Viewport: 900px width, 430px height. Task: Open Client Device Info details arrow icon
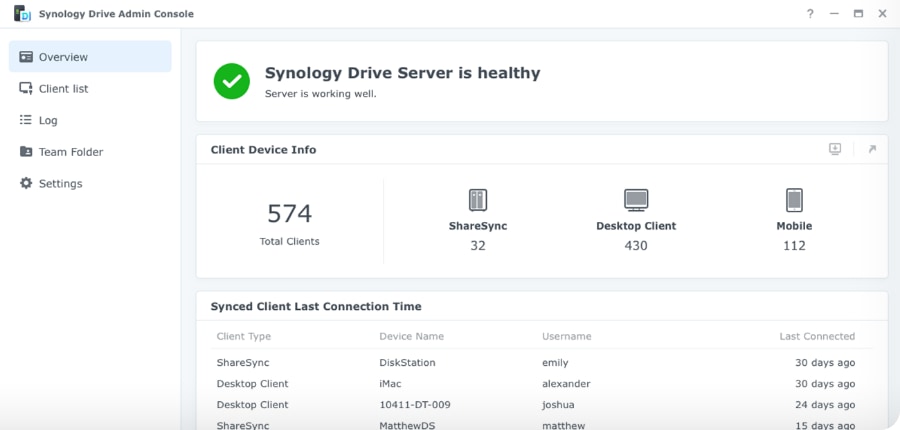[x=871, y=149]
